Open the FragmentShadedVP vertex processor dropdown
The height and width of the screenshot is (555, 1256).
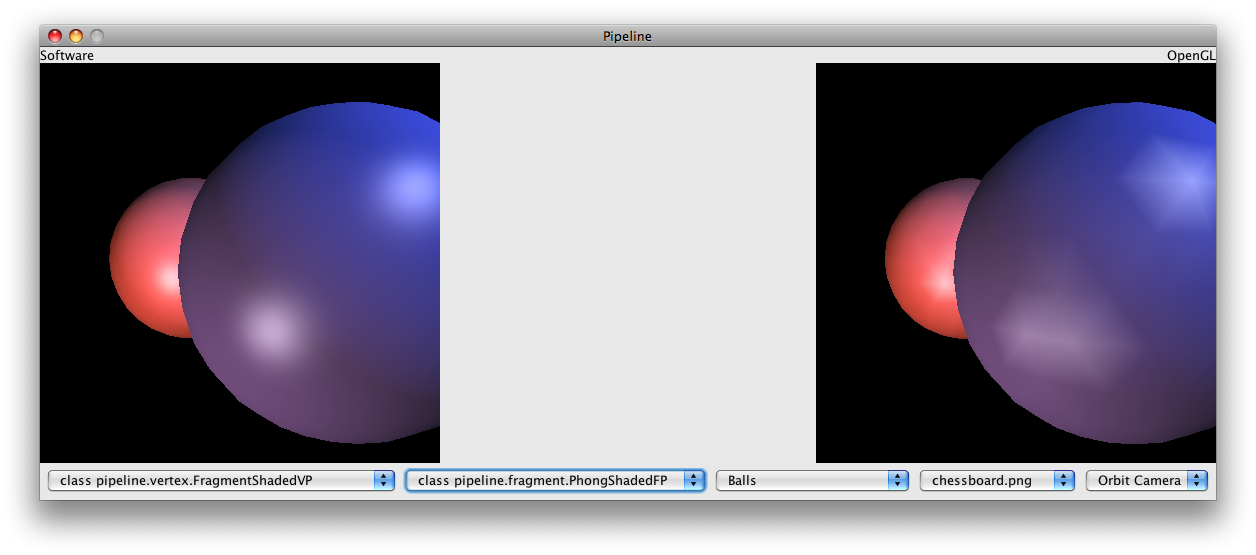coord(221,481)
